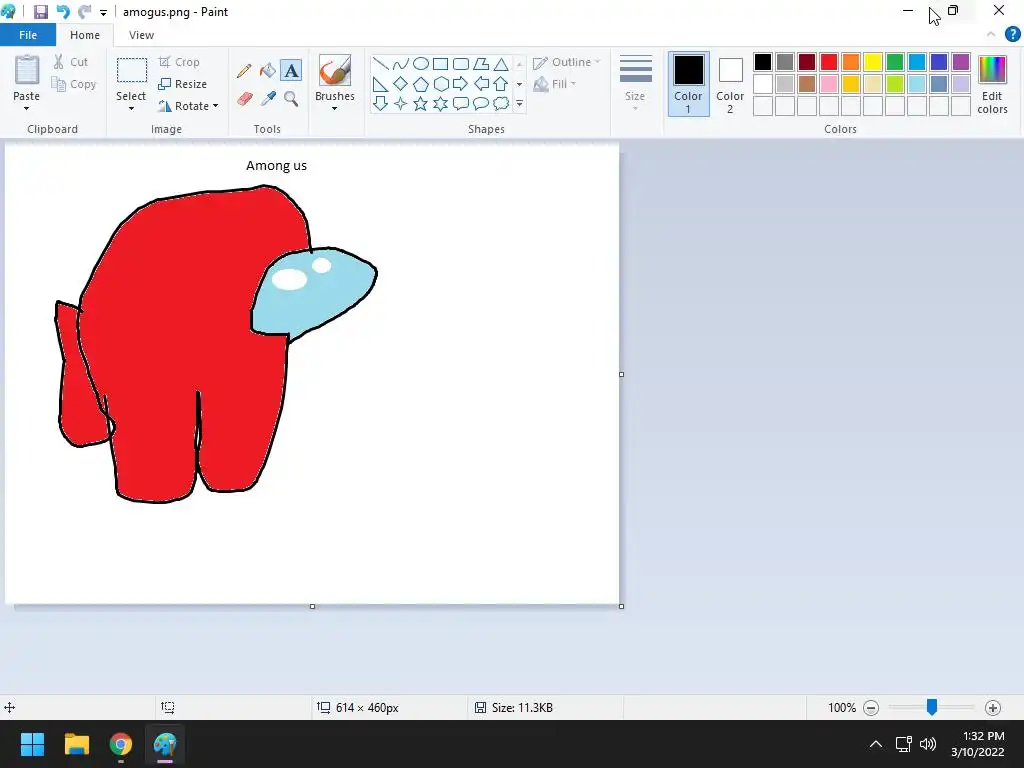Choose the Rounded rectangle shape
1024x768 pixels.
point(461,63)
